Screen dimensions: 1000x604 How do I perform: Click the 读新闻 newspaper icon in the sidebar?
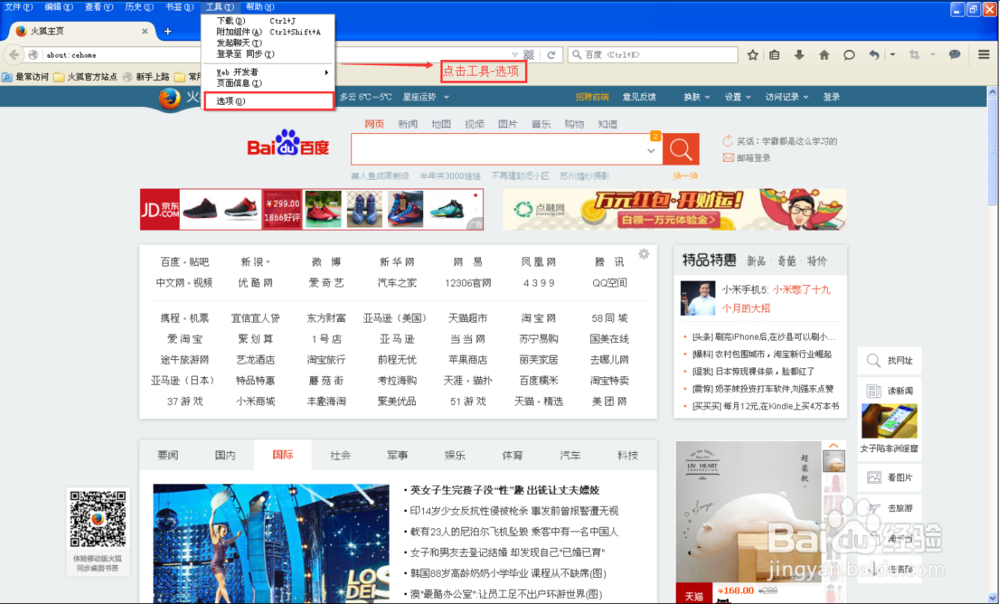pos(873,389)
